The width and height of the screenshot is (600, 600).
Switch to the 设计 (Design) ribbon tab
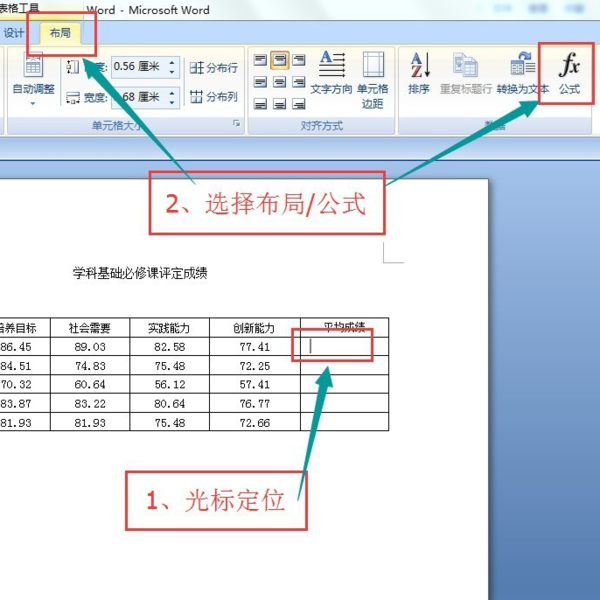(13, 33)
